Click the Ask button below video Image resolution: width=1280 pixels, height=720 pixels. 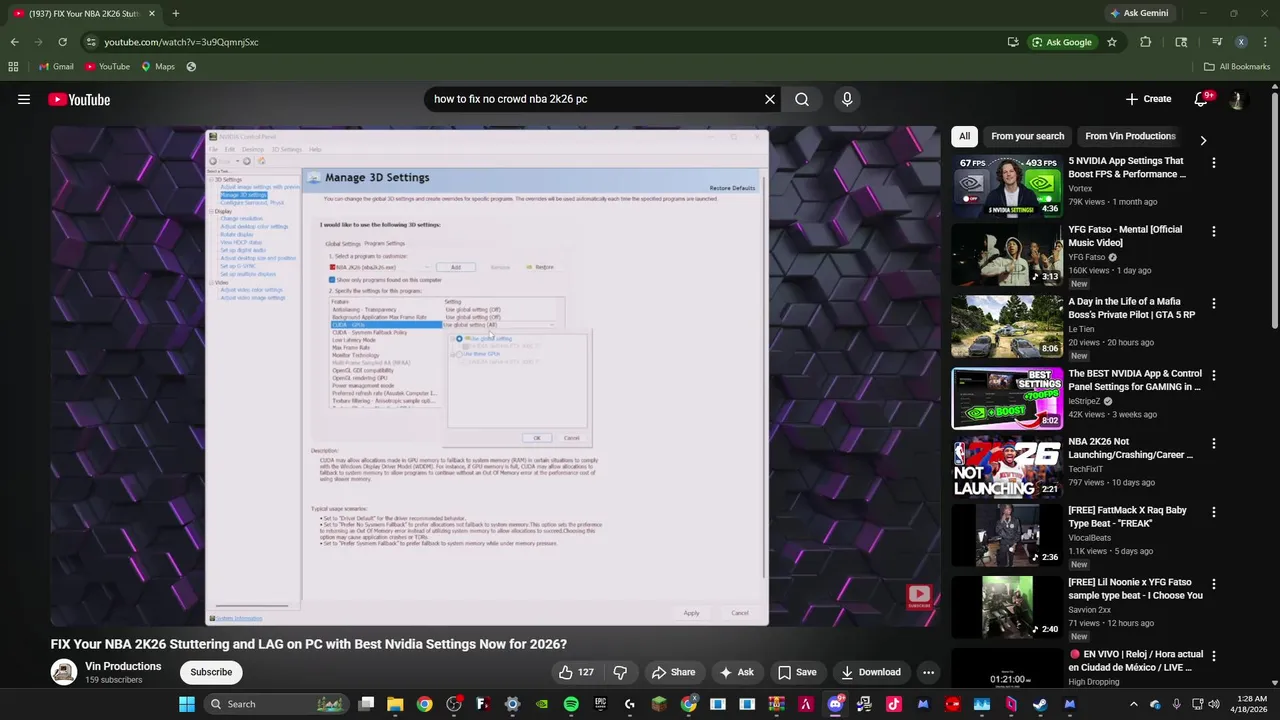pyautogui.click(x=736, y=672)
